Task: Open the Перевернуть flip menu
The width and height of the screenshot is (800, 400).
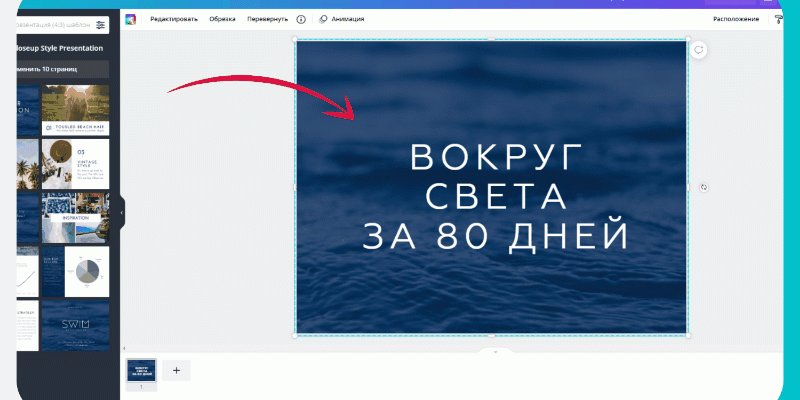Action: pos(267,18)
